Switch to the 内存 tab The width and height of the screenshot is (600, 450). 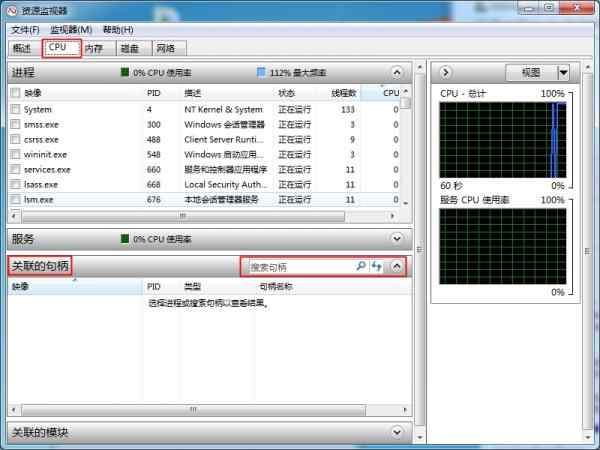tap(98, 49)
